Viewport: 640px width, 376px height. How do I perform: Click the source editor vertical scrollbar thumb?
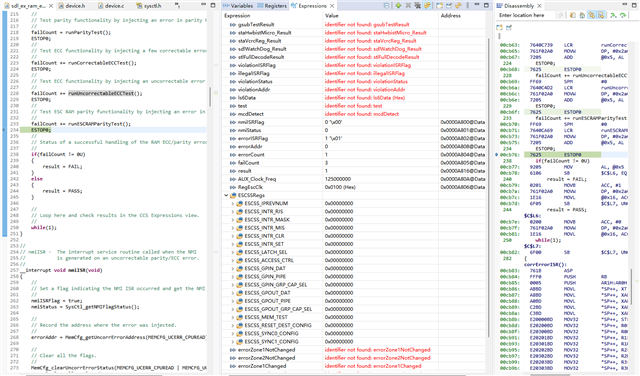coord(210,97)
